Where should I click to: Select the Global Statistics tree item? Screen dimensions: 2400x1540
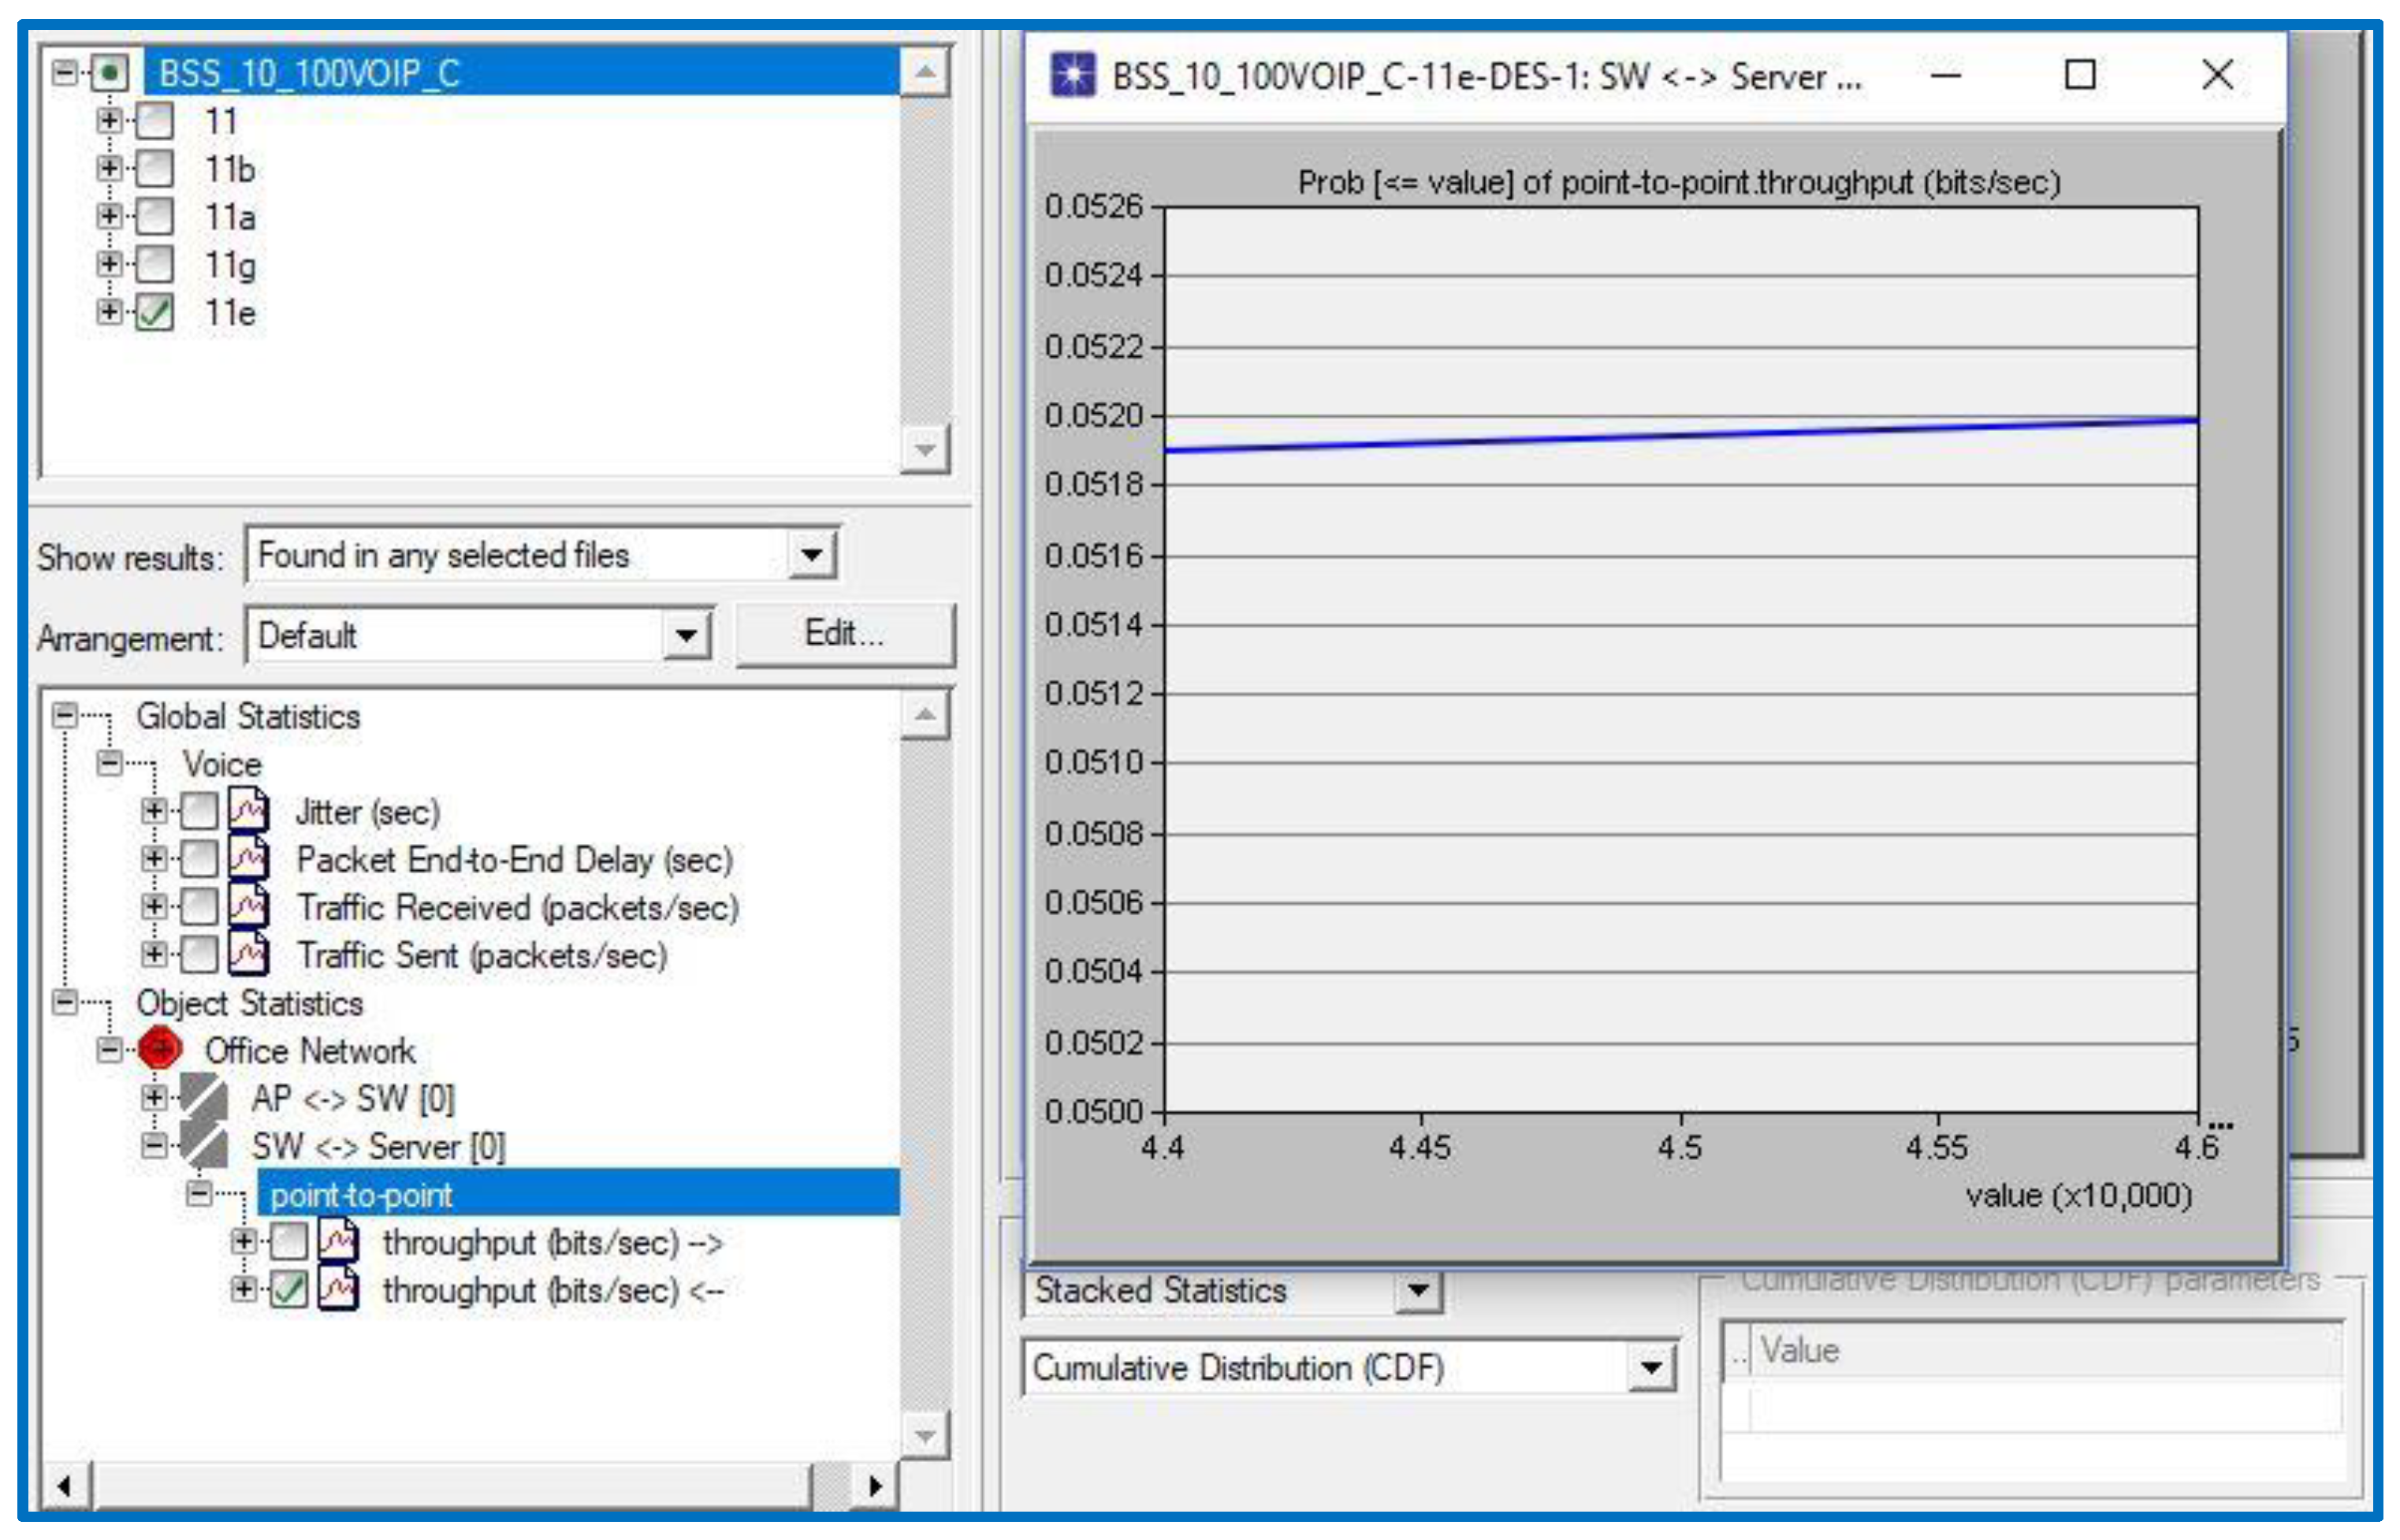(x=248, y=716)
